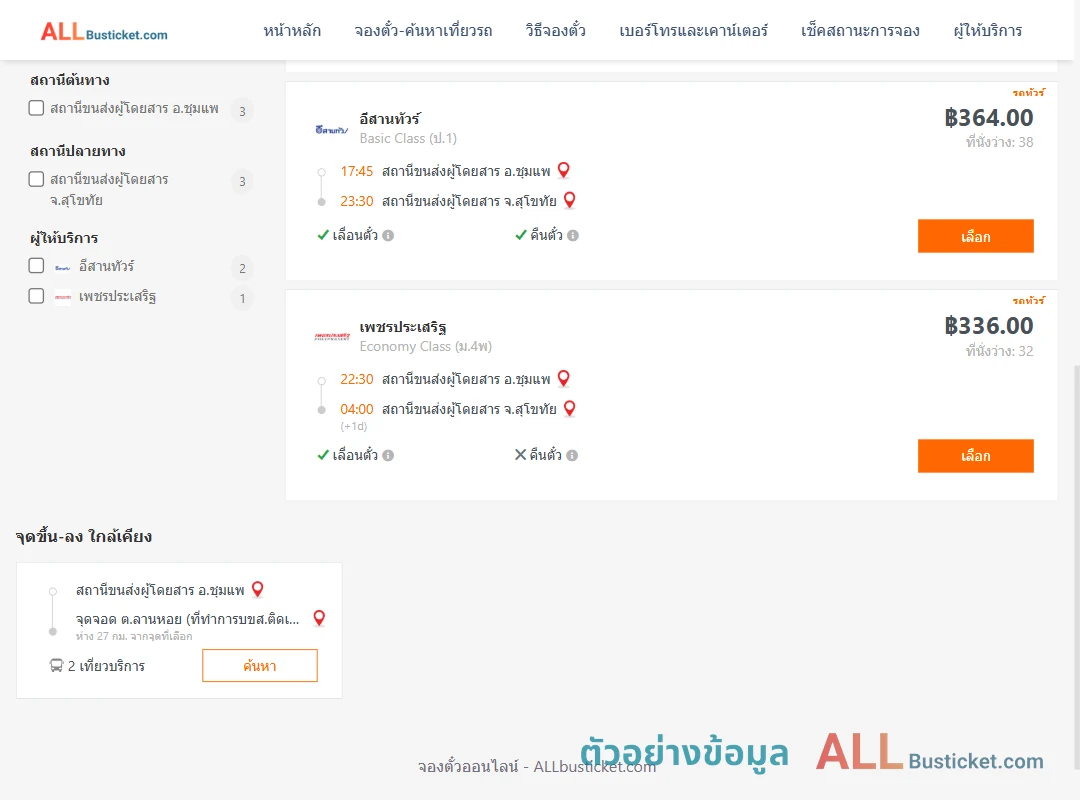
Task: Click รถทัวร์ tag on ฿336.00 card
Action: pos(1028,300)
